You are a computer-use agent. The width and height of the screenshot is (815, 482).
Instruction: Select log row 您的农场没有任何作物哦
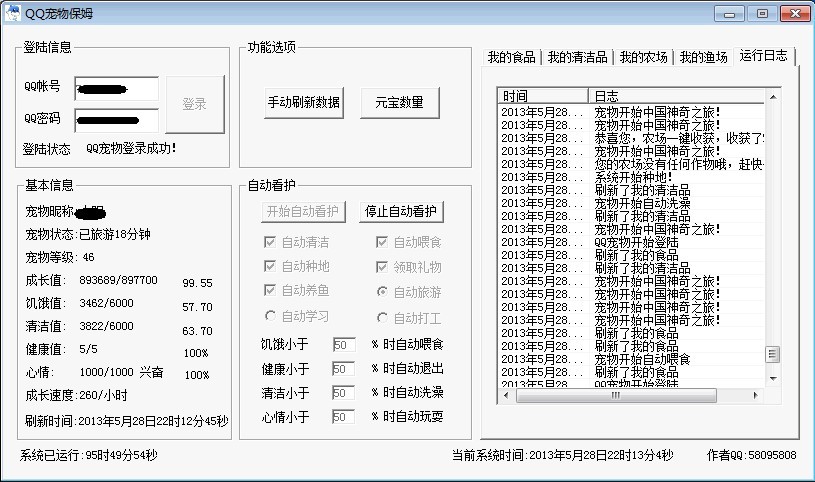click(632, 164)
